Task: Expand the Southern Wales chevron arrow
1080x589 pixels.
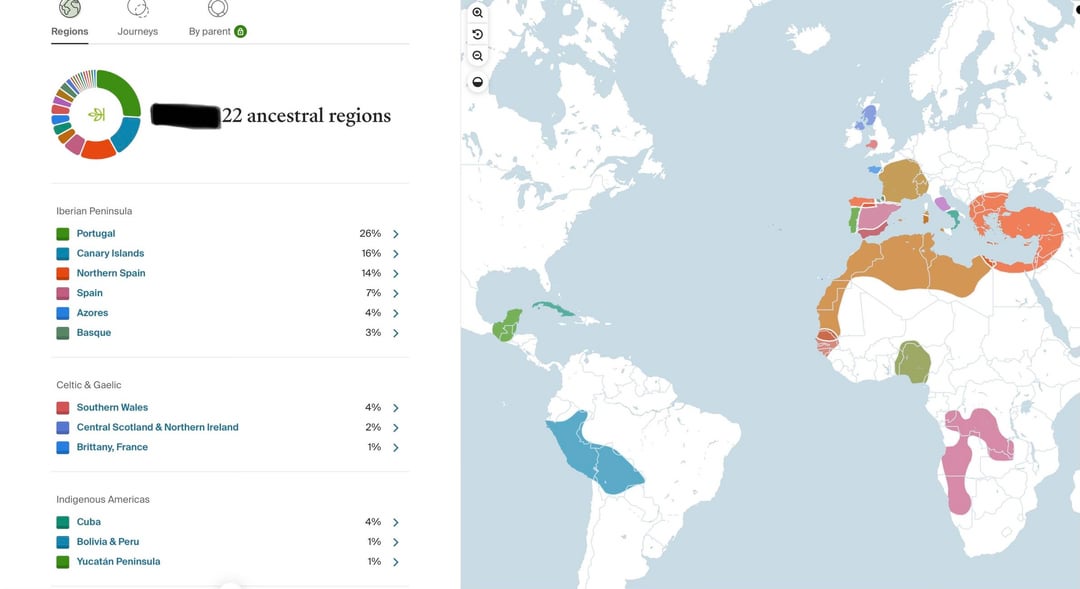Action: 396,408
